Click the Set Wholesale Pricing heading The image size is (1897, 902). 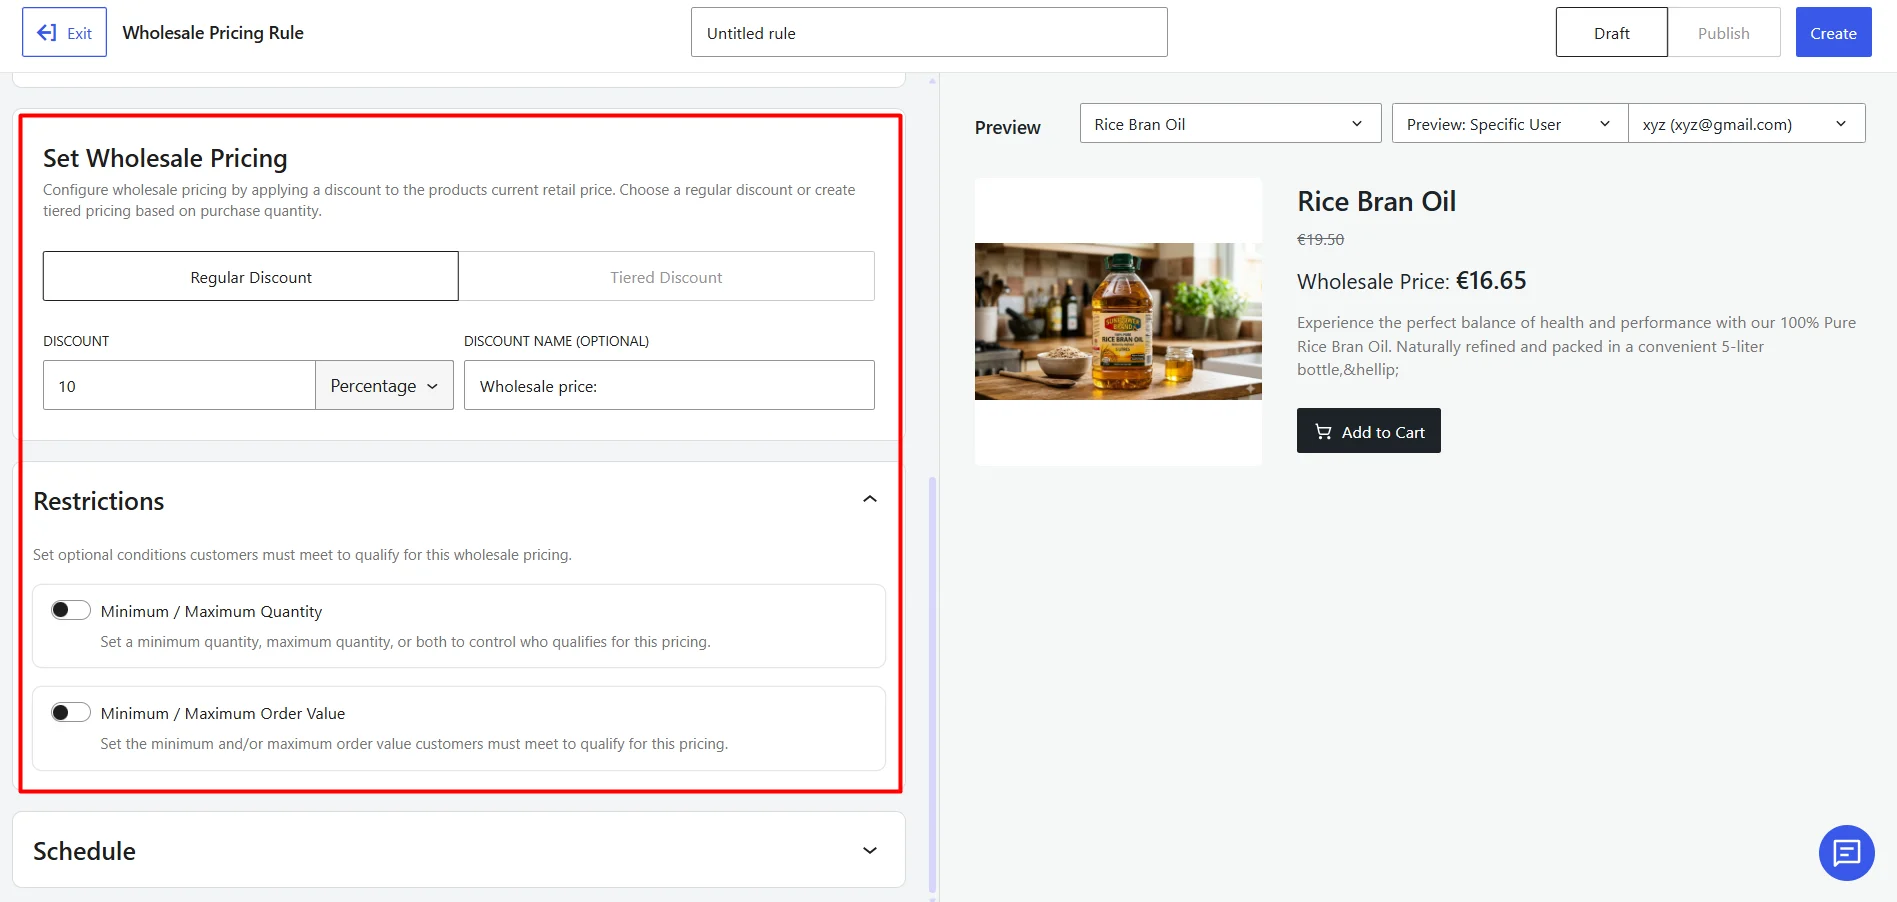click(165, 158)
